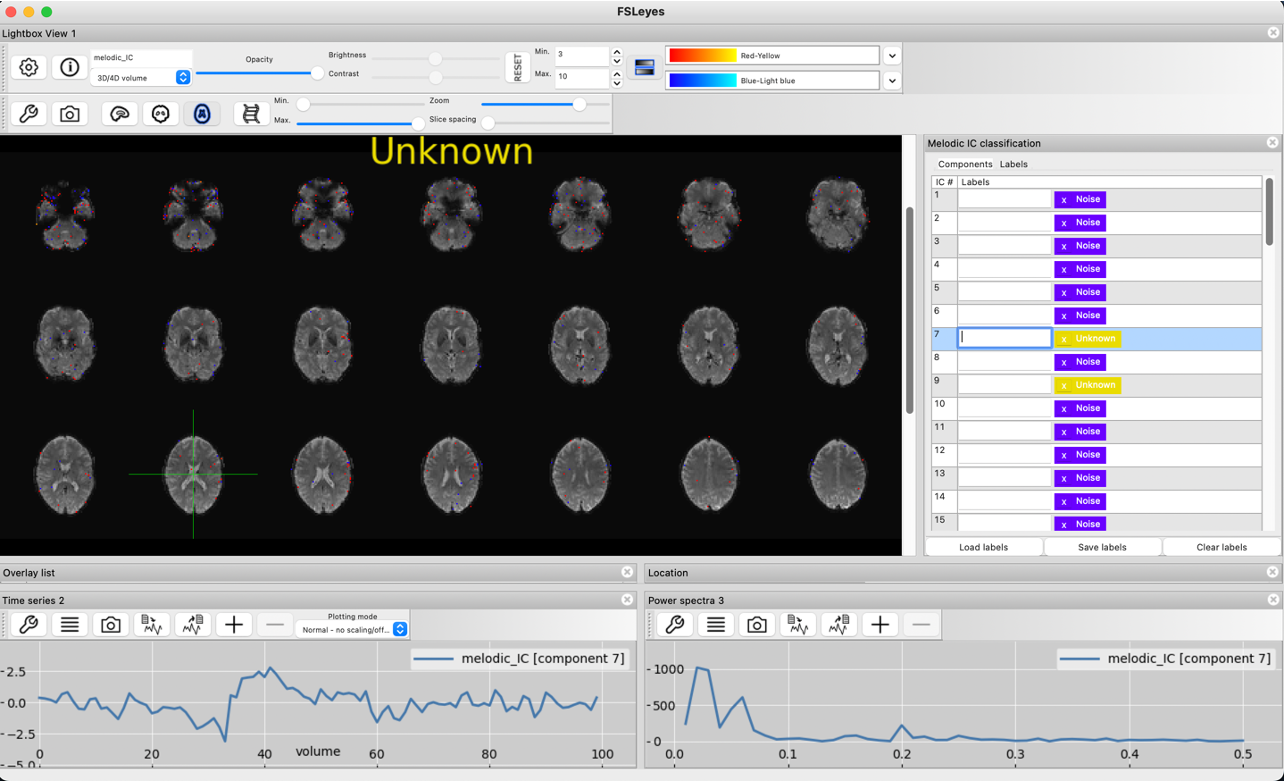This screenshot has width=1284, height=782.
Task: Toggle the highlighted third slice plane button
Action: pos(202,114)
